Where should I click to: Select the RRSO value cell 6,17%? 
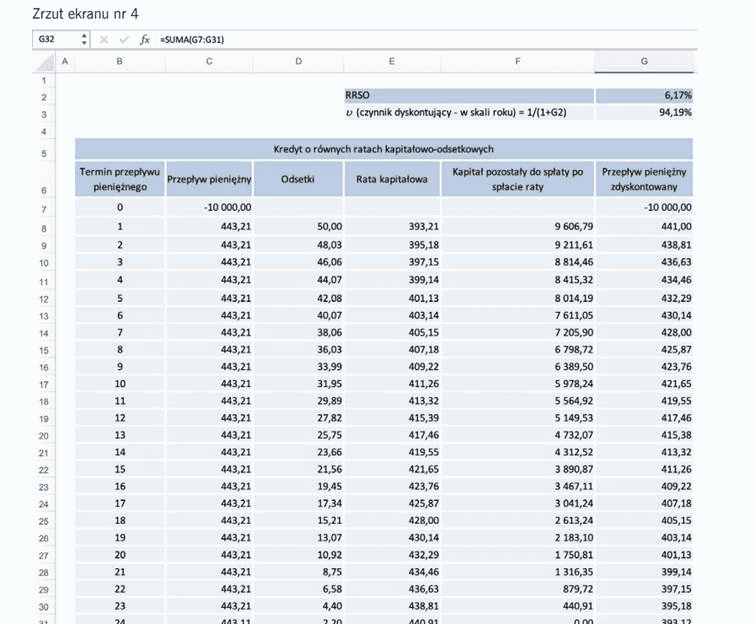644,95
